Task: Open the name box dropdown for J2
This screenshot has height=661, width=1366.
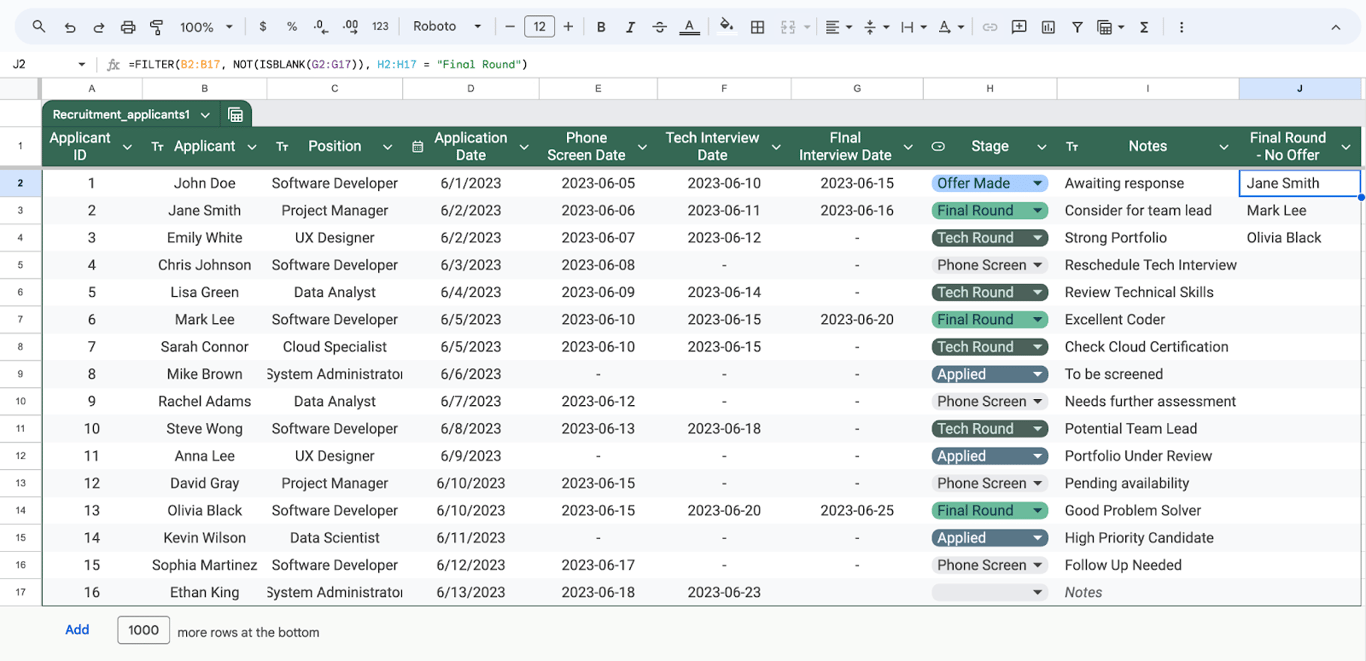Action: point(81,65)
